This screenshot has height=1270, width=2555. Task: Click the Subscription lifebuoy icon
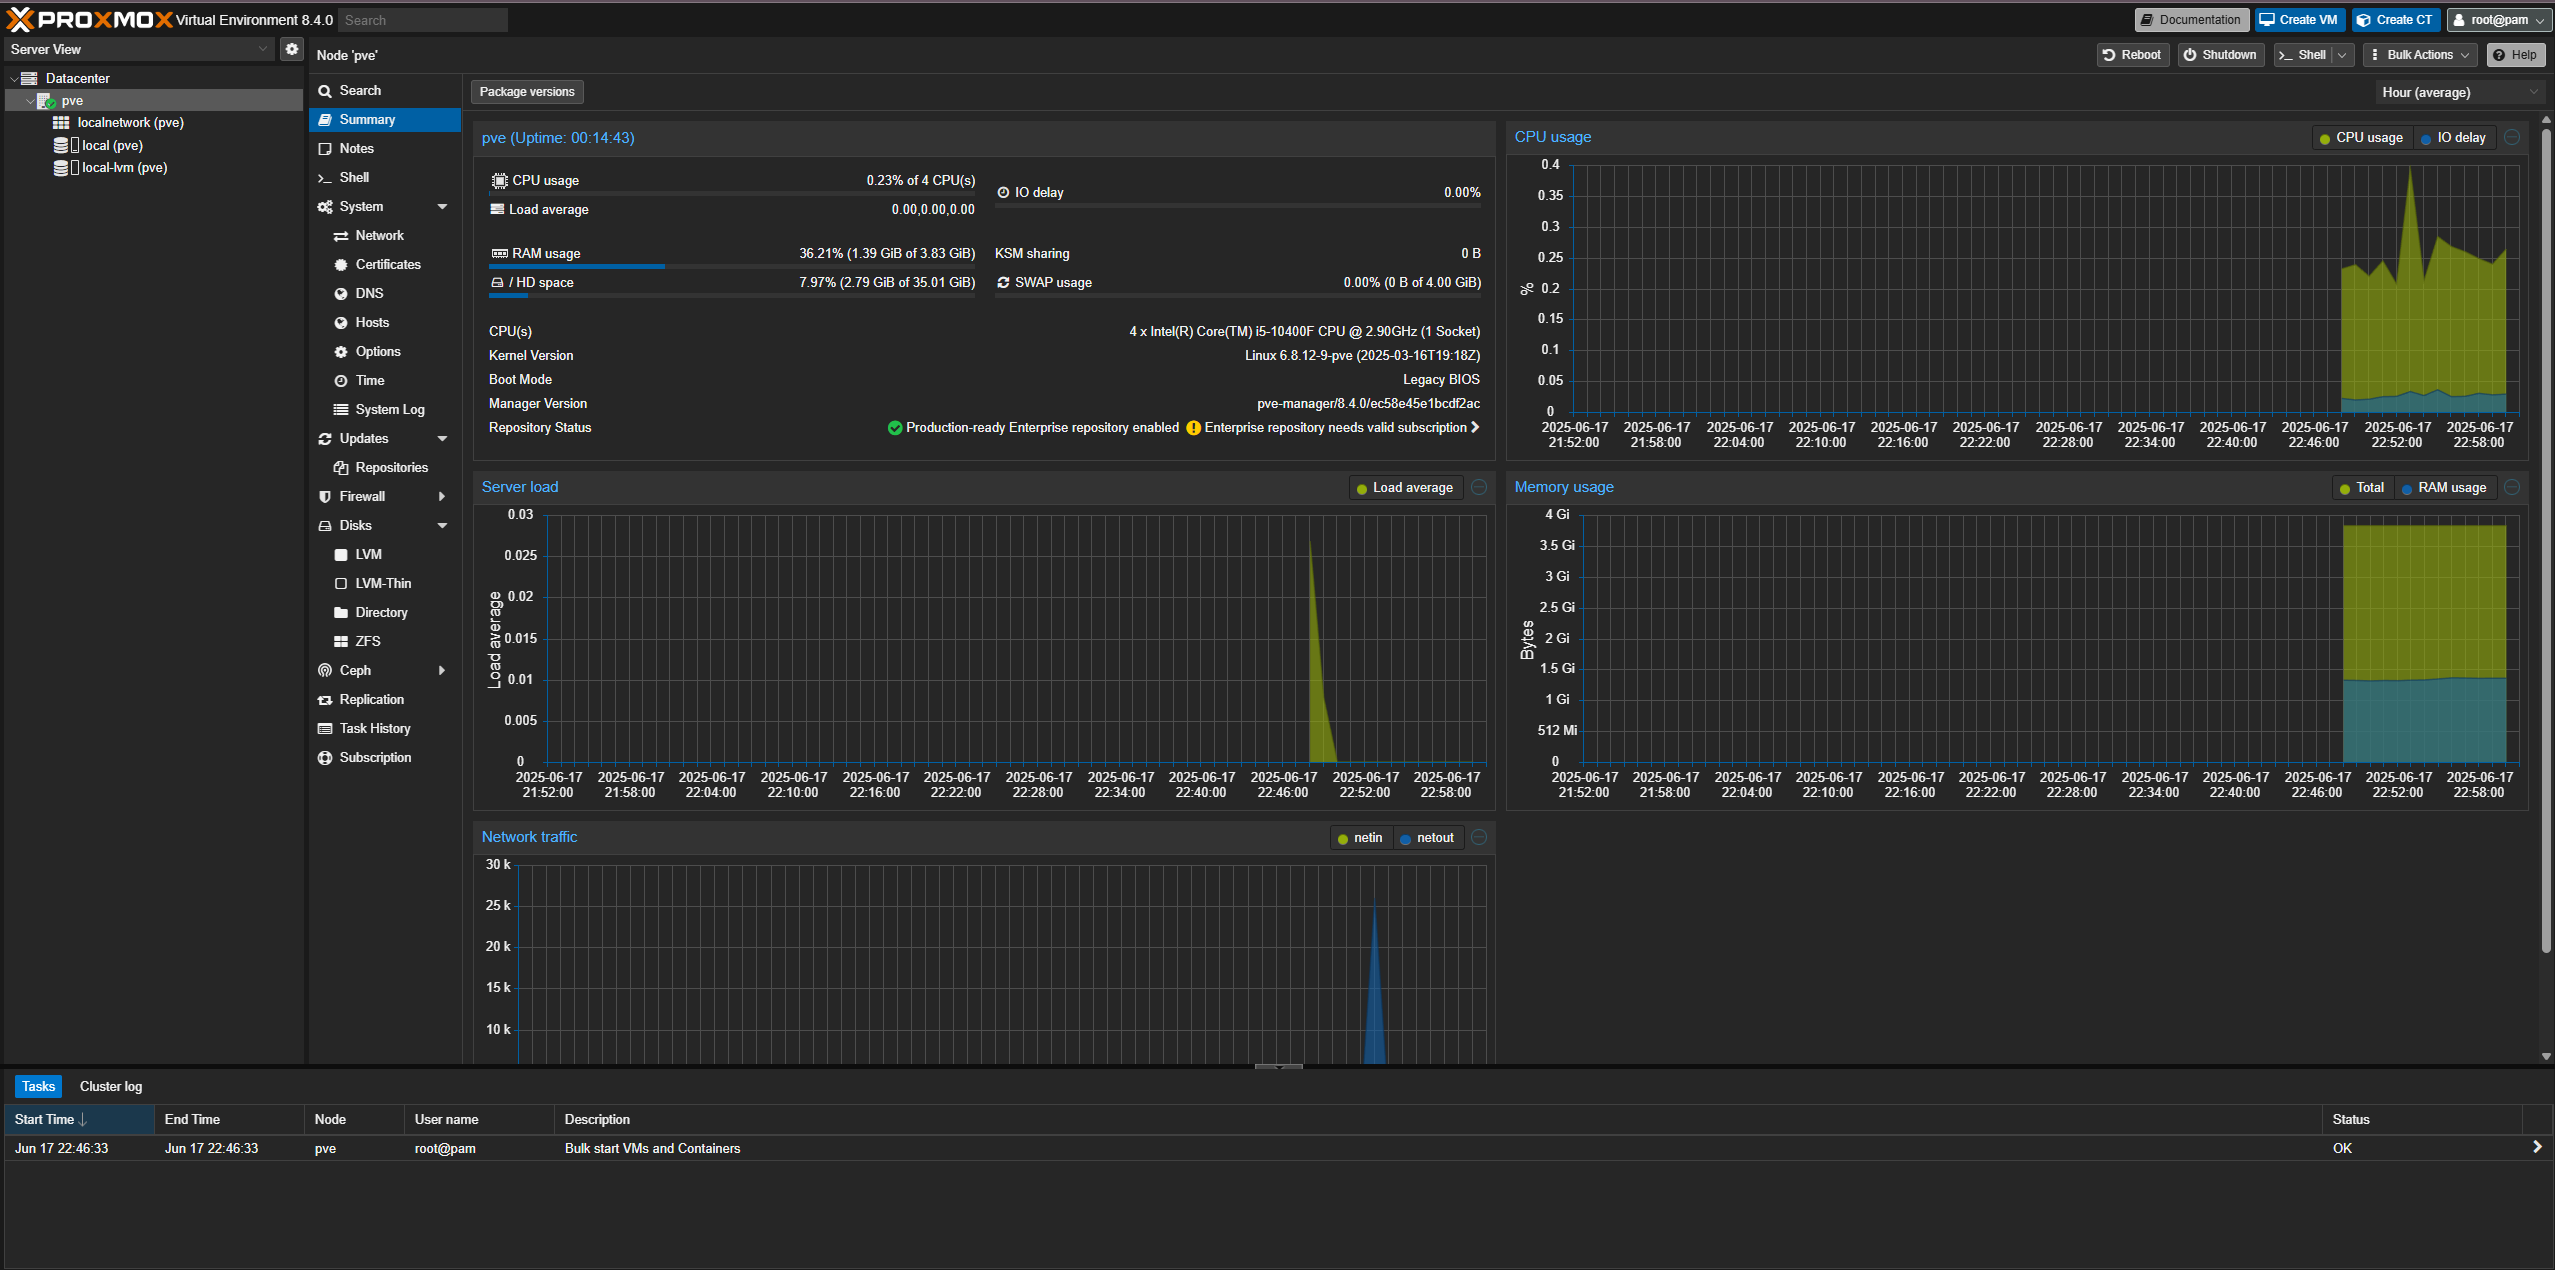pyautogui.click(x=325, y=758)
